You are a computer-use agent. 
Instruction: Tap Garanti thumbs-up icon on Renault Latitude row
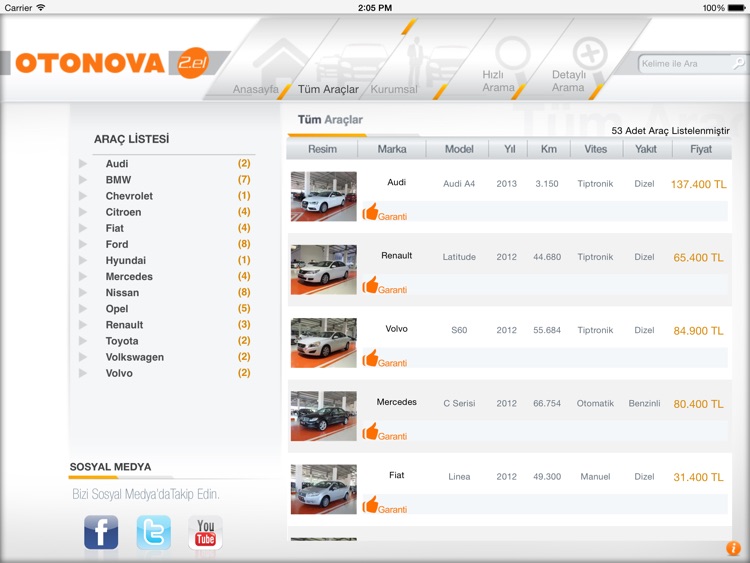370,285
